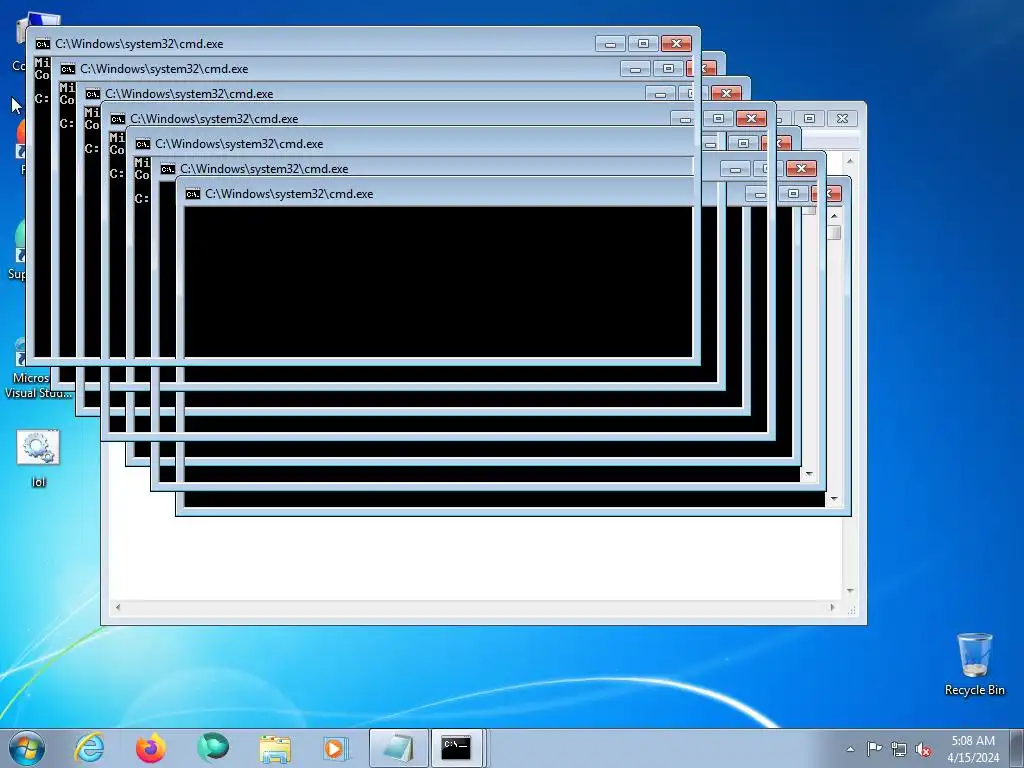Open the network status tray icon
This screenshot has width=1024, height=768.
coord(899,749)
